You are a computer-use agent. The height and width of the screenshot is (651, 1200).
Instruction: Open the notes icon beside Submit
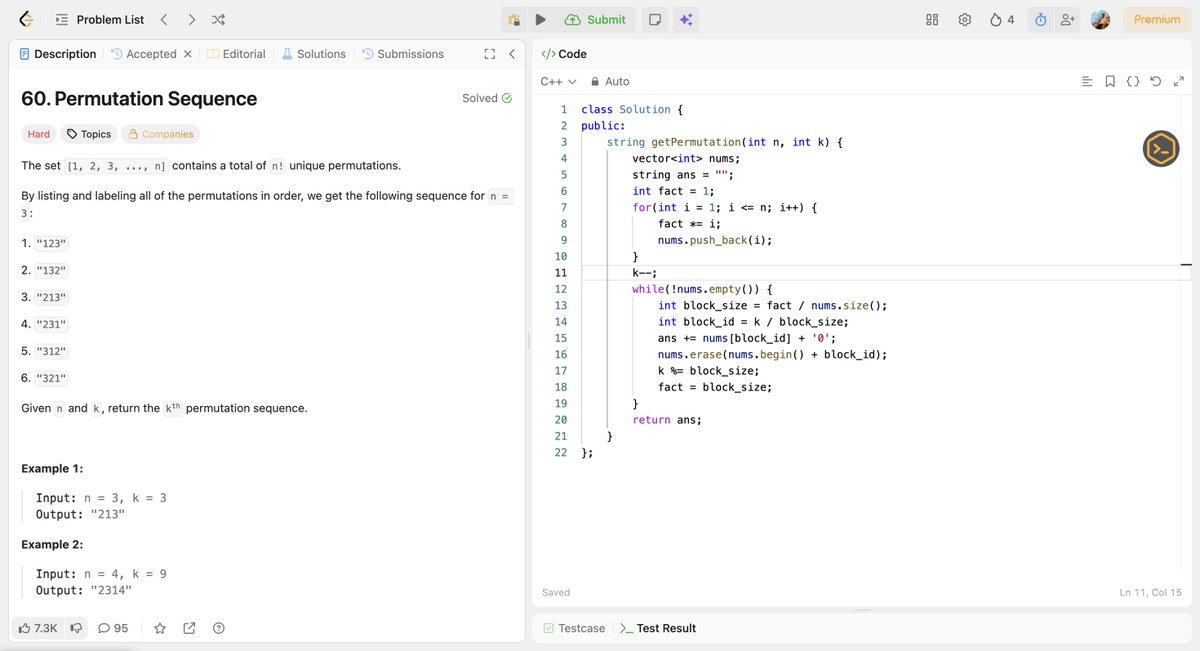(654, 19)
